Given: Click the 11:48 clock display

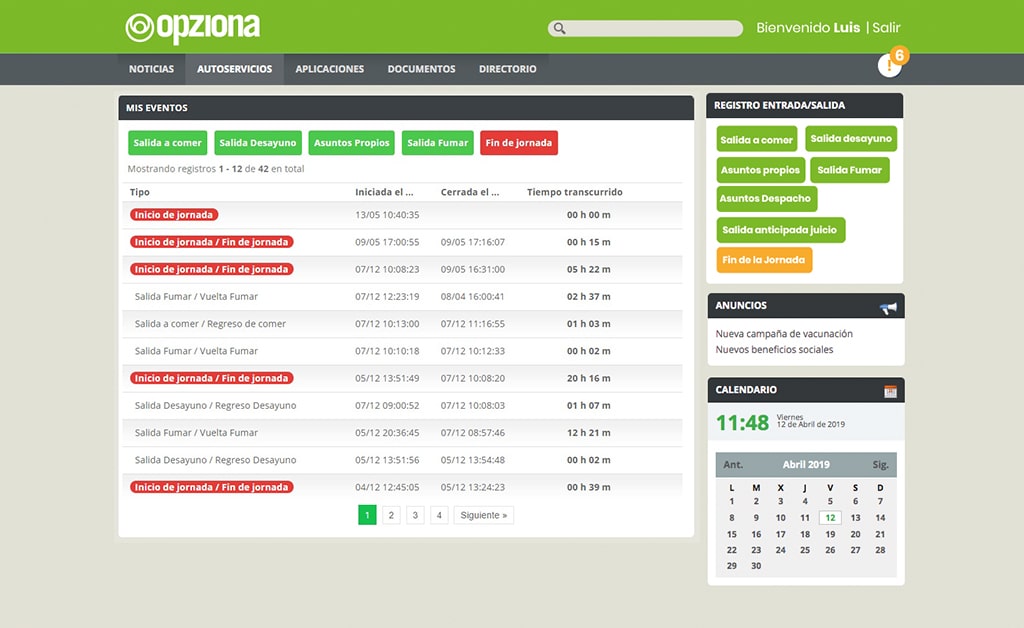Looking at the screenshot, I should point(743,423).
